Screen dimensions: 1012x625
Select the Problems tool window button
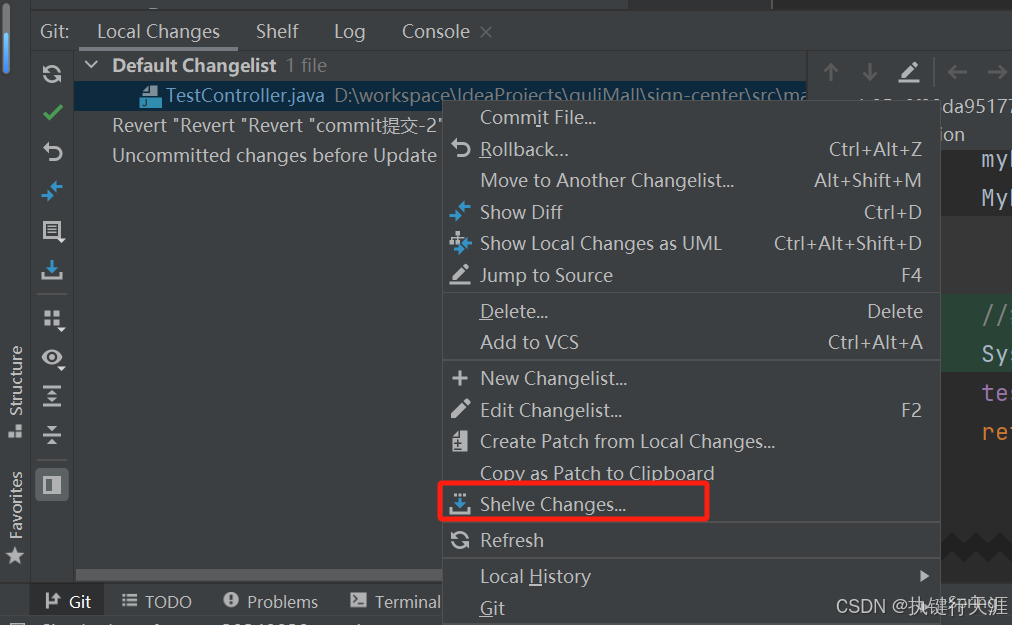[270, 601]
